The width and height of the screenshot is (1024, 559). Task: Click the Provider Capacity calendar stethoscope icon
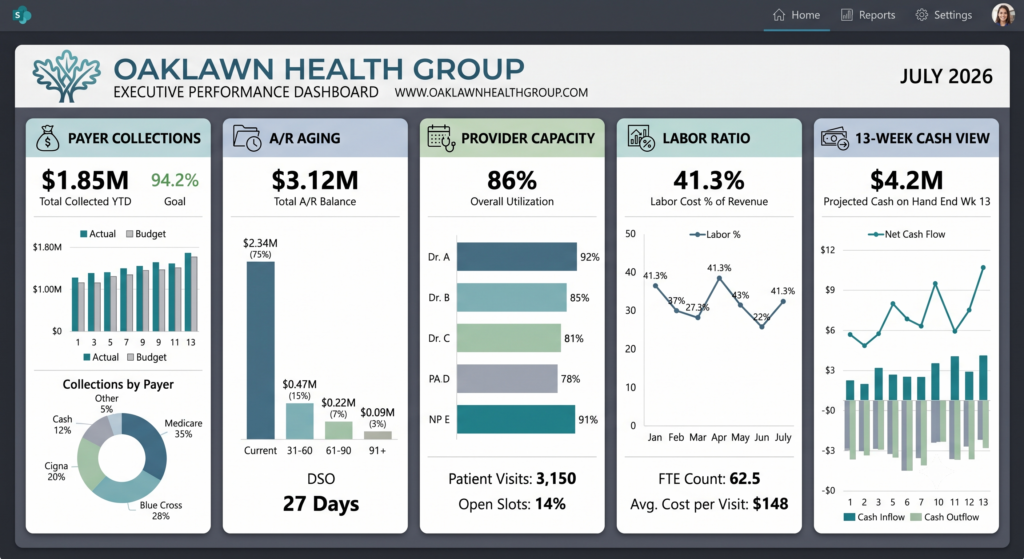click(x=441, y=138)
